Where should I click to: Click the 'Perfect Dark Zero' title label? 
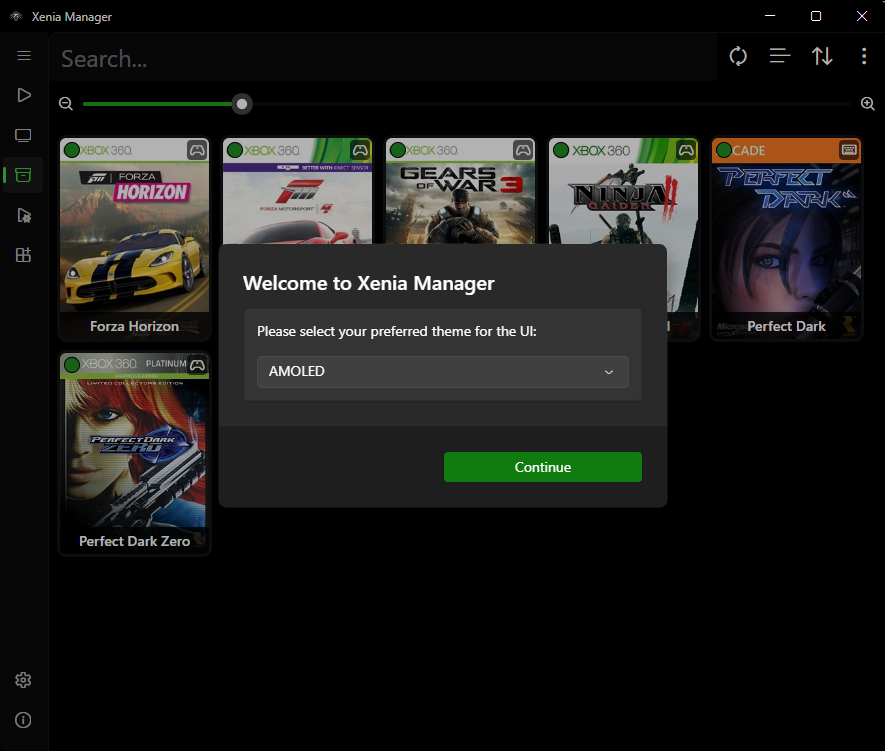tap(134, 541)
